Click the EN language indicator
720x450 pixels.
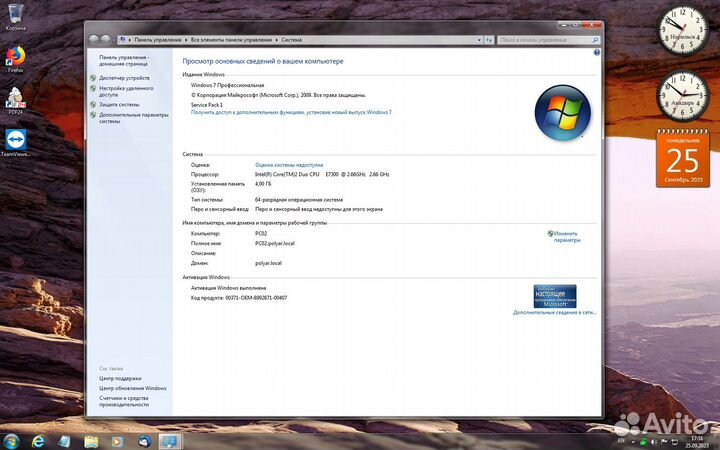tap(621, 441)
